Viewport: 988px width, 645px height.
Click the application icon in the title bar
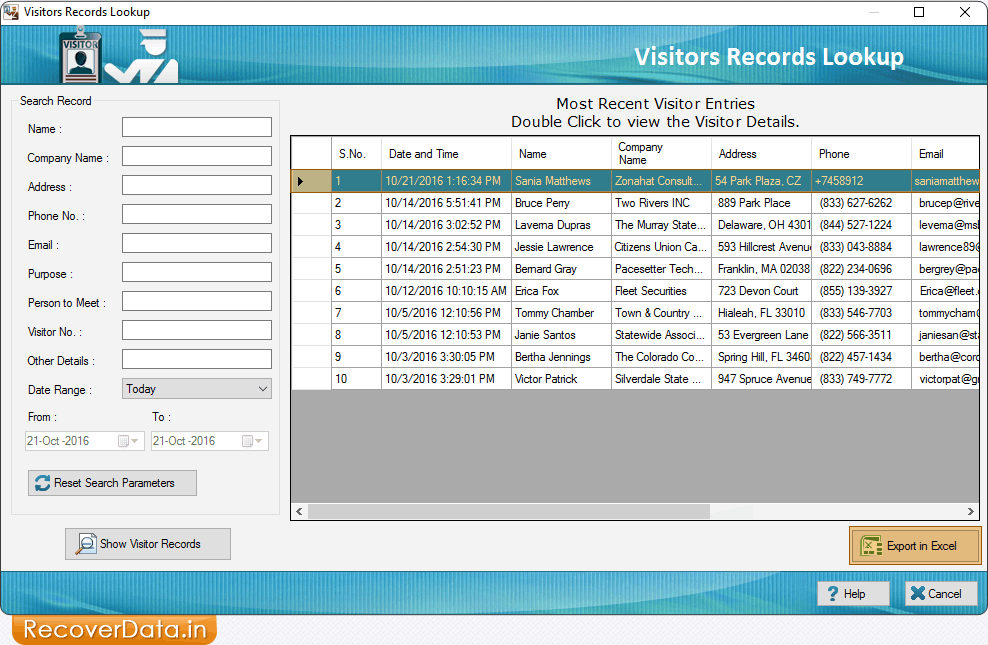tap(12, 11)
